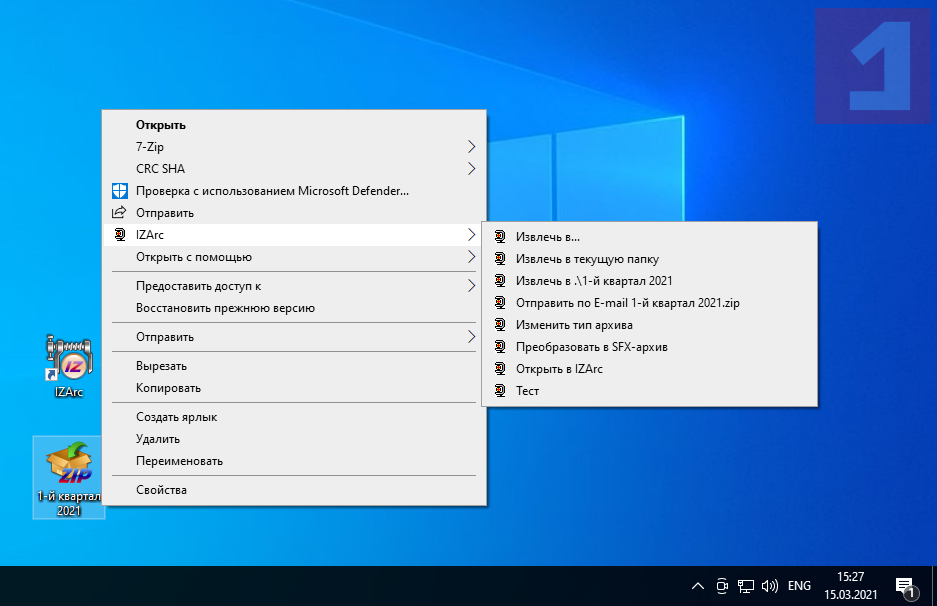Show hidden tray icons with the chevron

pyautogui.click(x=698, y=586)
